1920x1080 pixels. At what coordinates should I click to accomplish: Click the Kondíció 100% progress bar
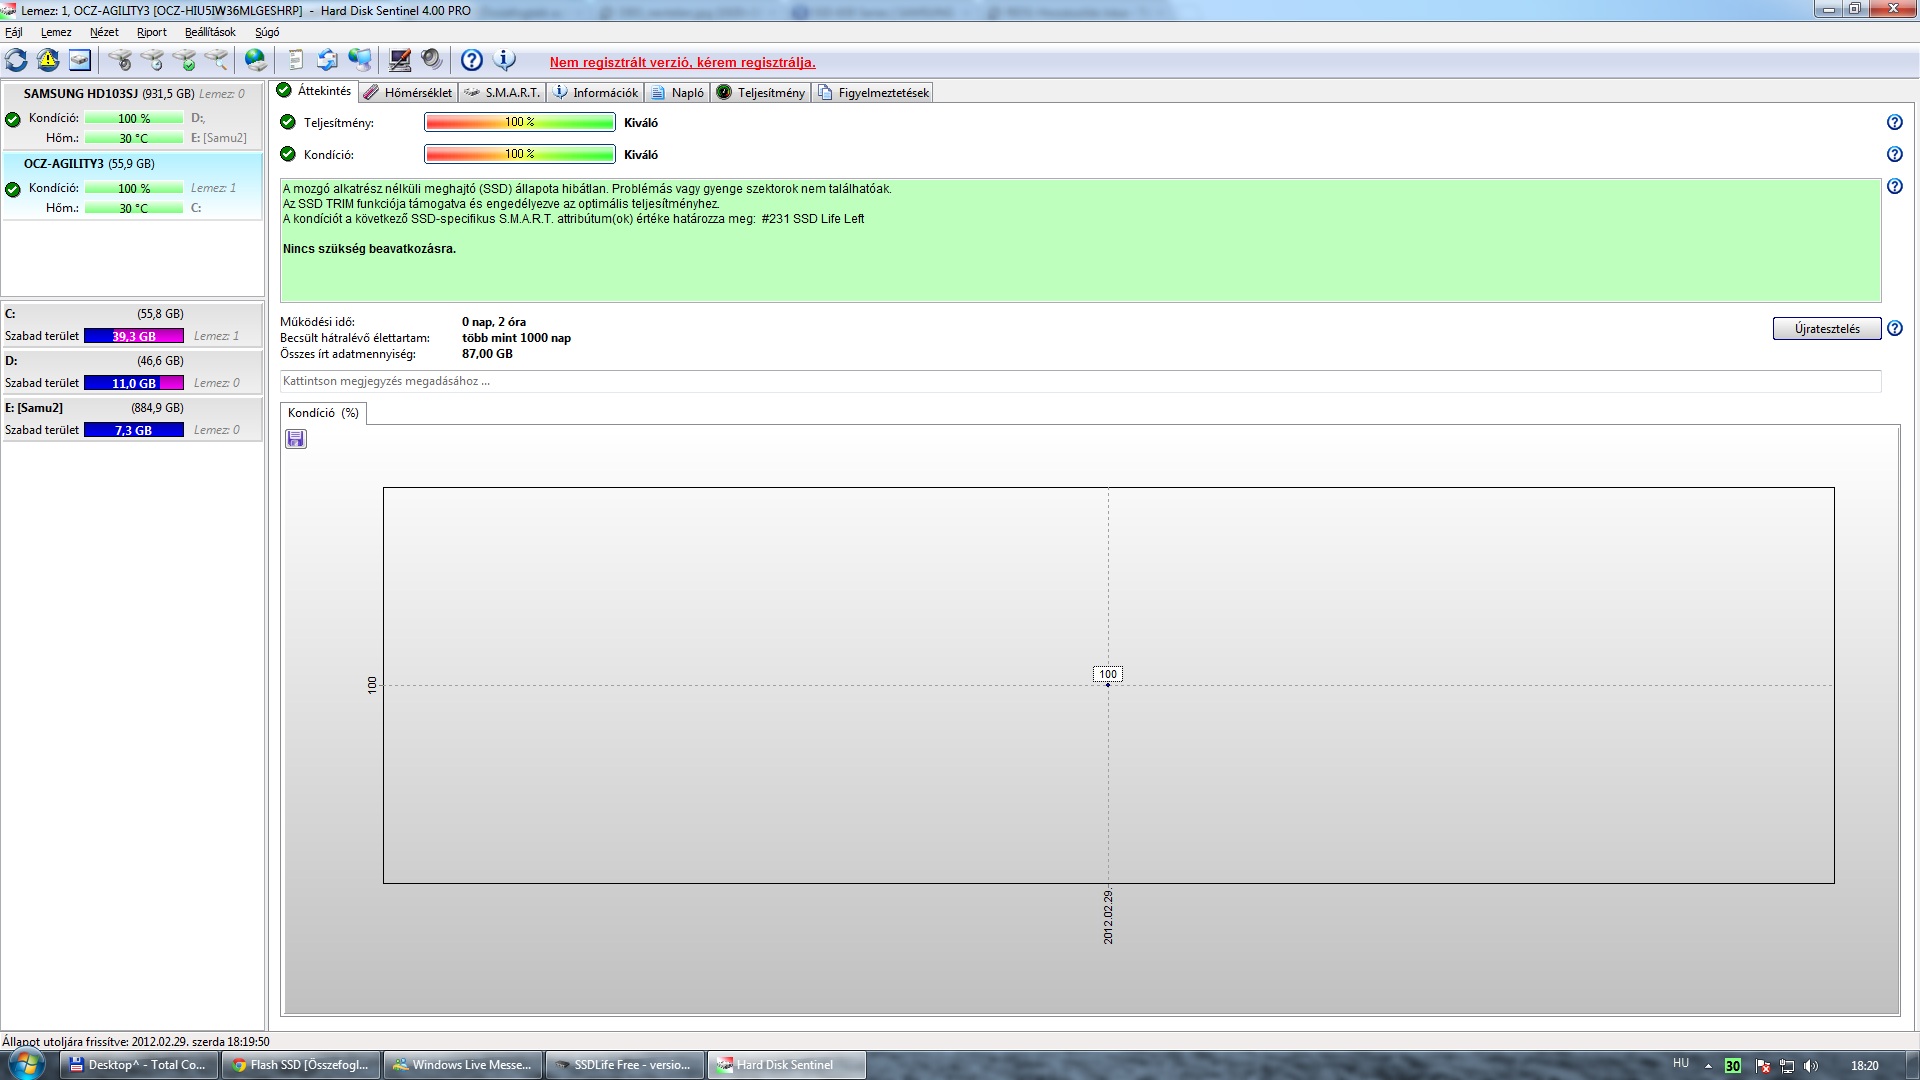coord(520,154)
